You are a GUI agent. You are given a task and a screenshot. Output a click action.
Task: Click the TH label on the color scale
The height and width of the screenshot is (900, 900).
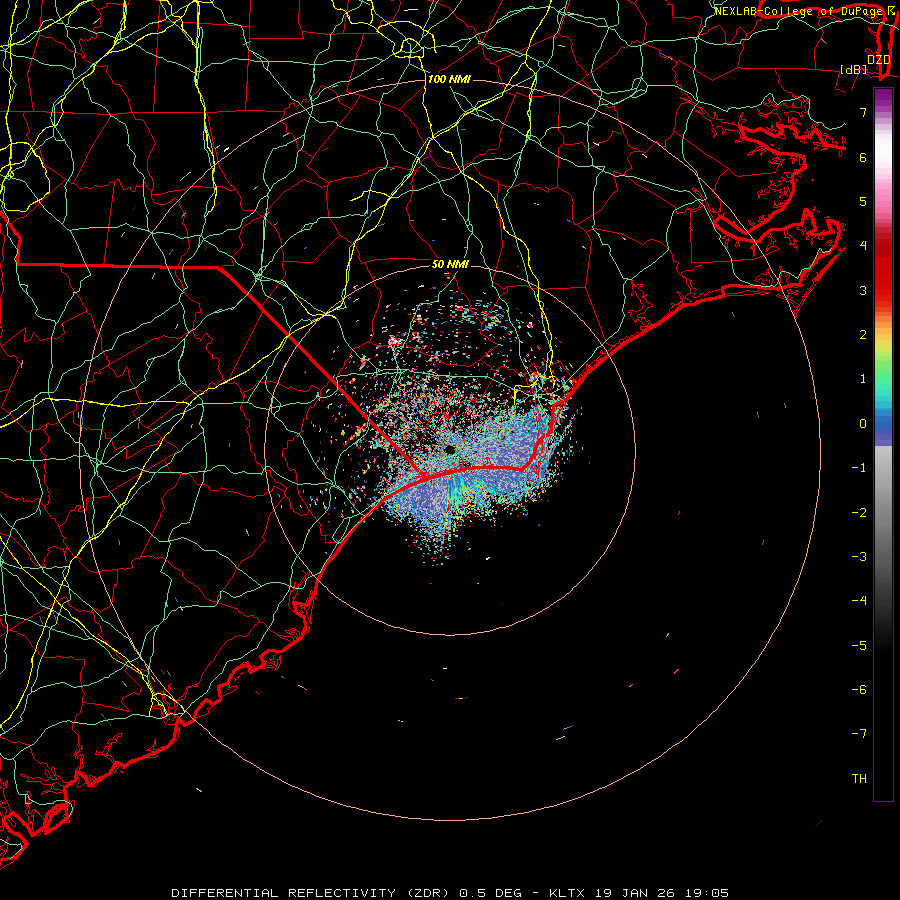(x=859, y=779)
